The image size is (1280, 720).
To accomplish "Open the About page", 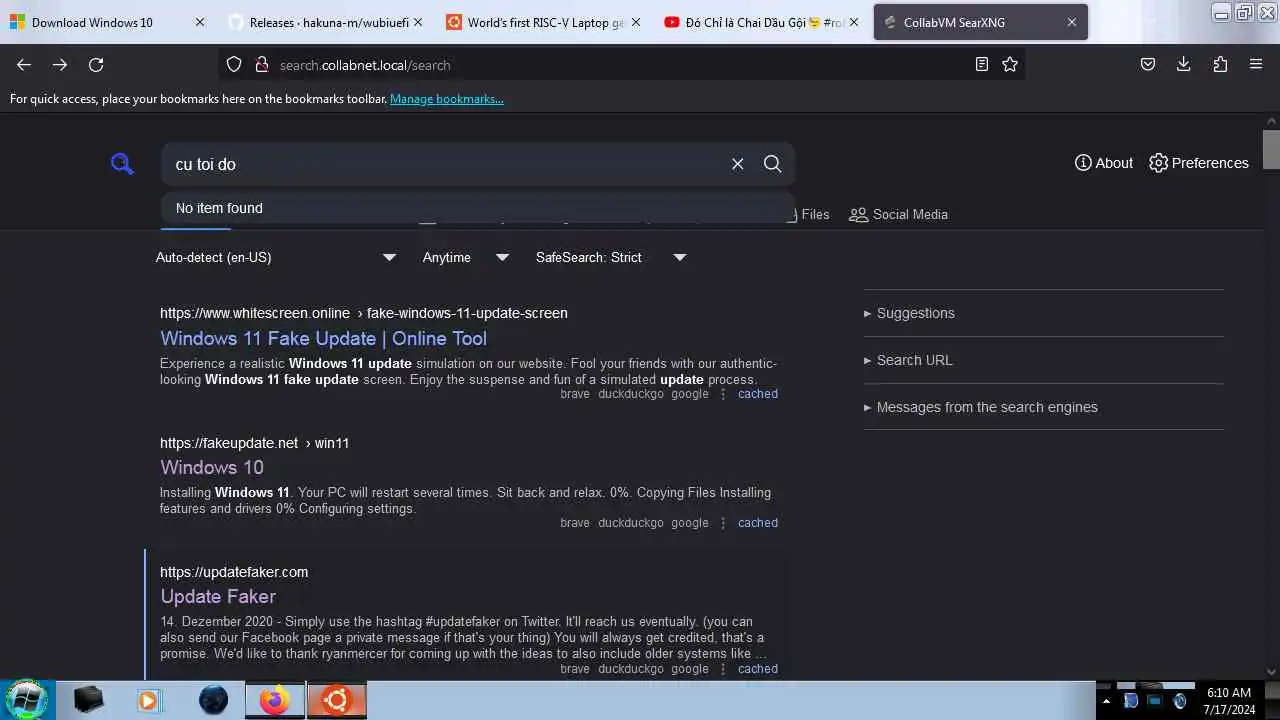I will [x=1104, y=163].
